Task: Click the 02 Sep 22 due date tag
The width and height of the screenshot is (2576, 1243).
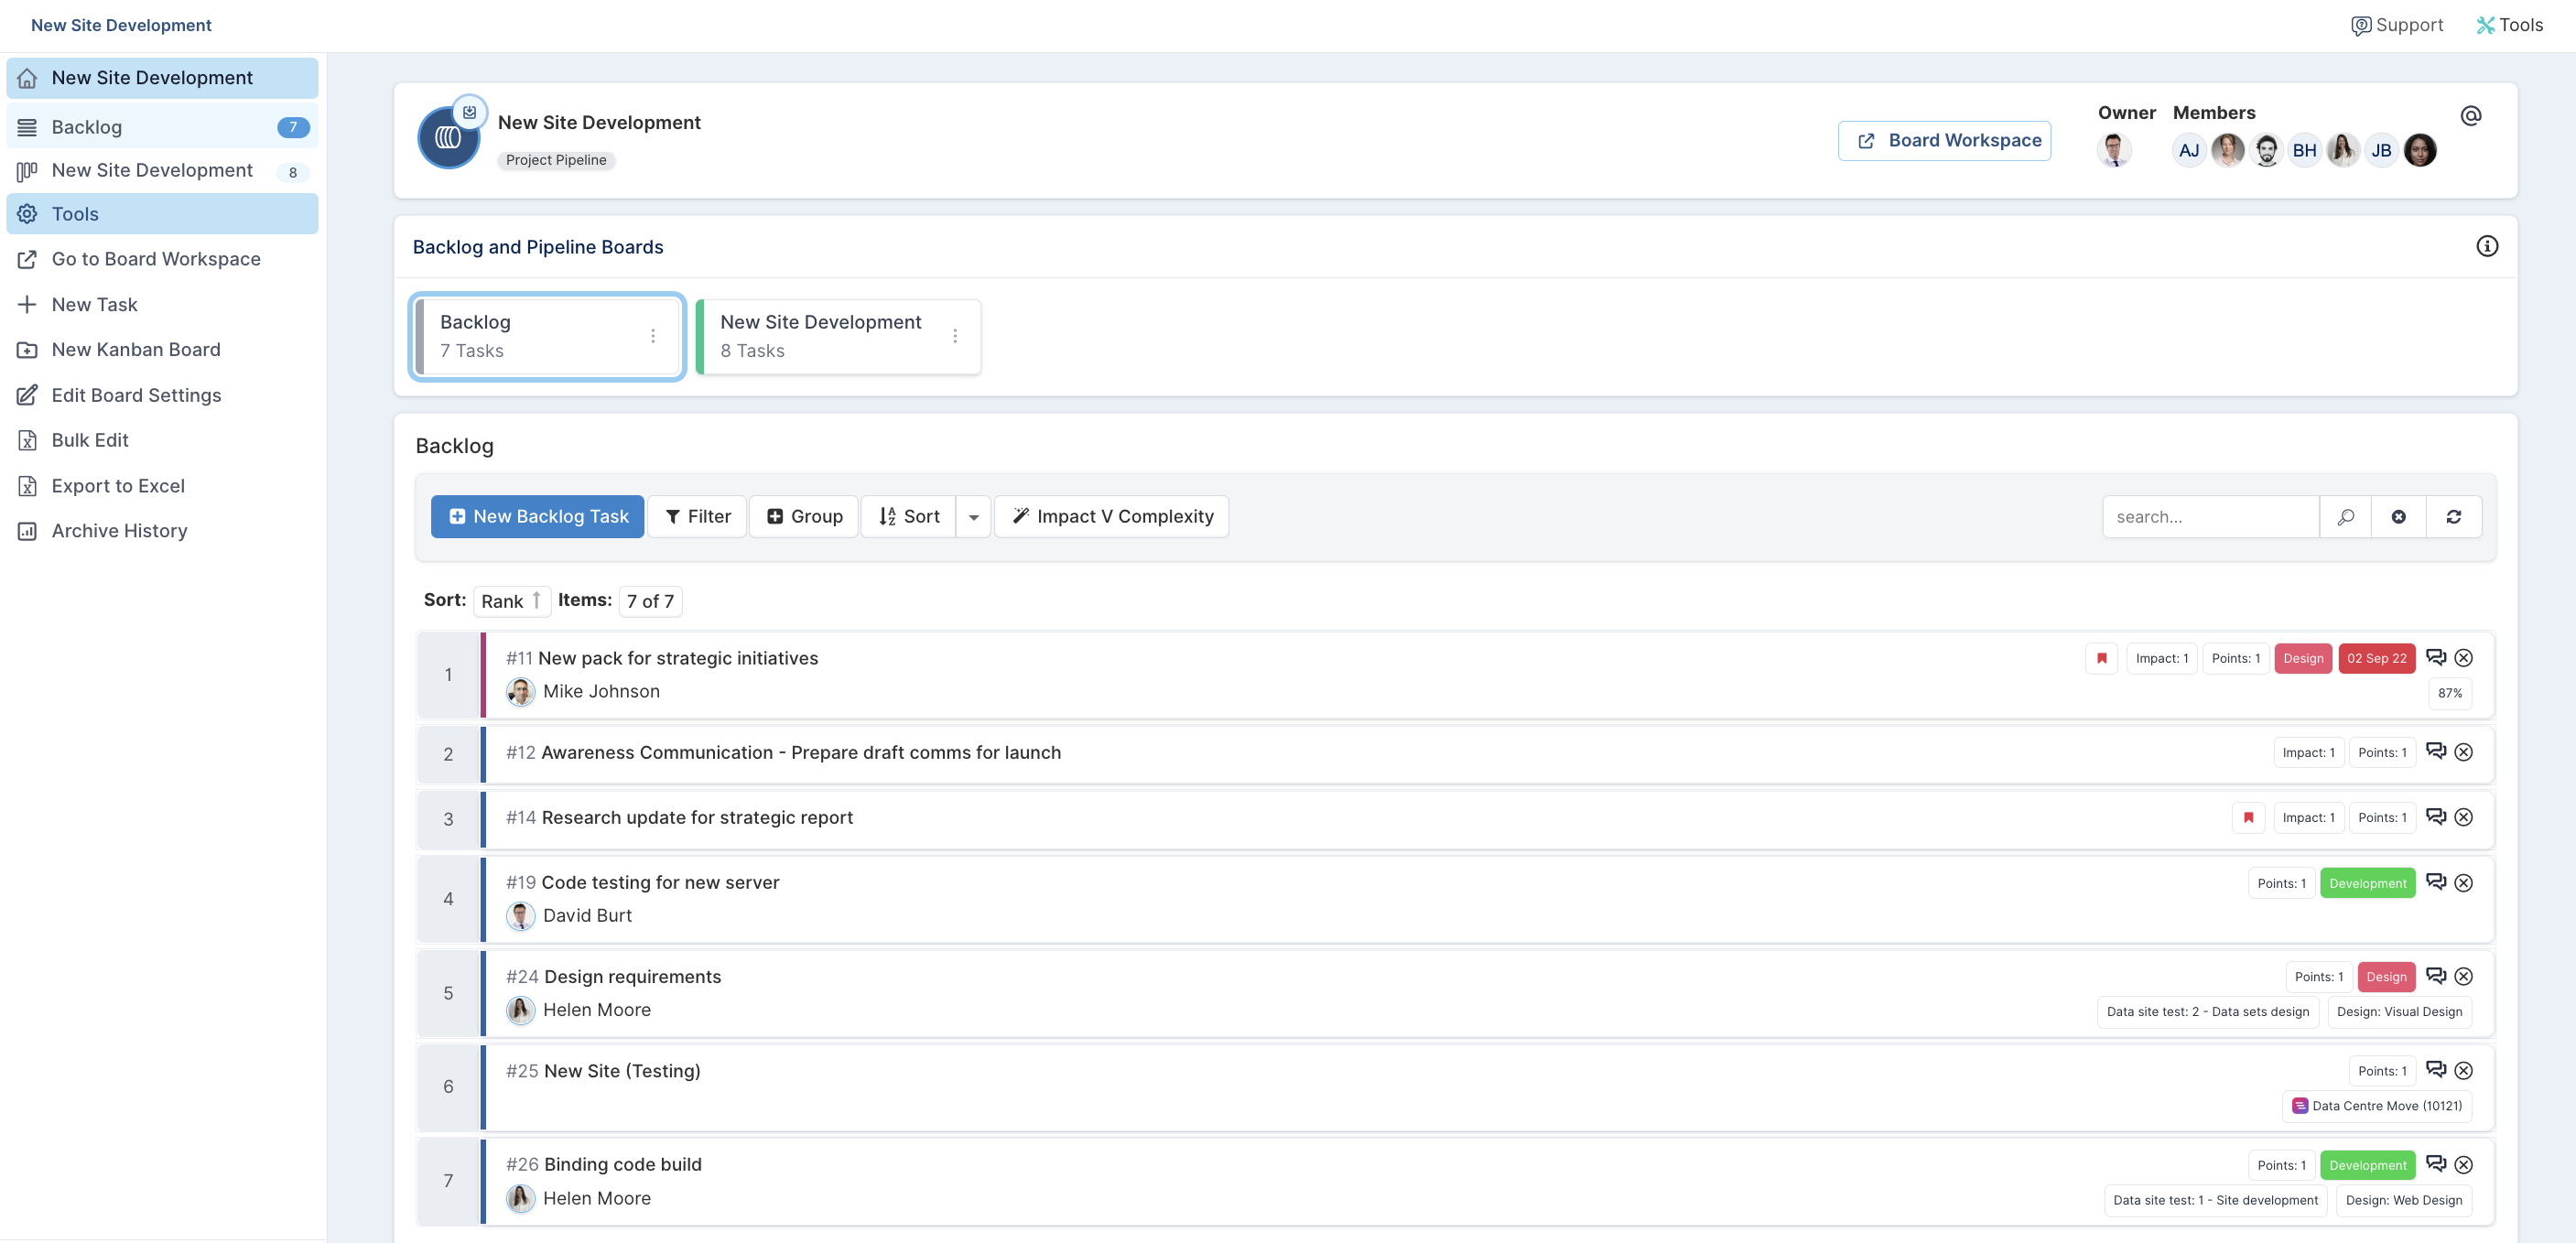Action: [2376, 658]
